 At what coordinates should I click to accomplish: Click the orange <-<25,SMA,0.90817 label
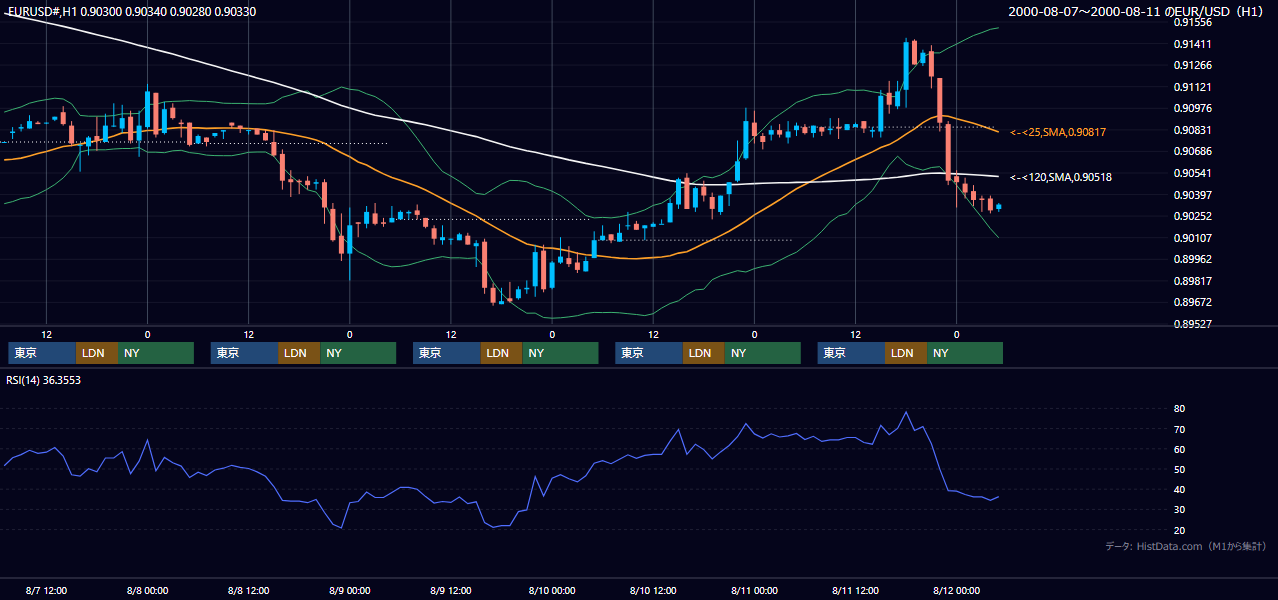(x=1058, y=132)
